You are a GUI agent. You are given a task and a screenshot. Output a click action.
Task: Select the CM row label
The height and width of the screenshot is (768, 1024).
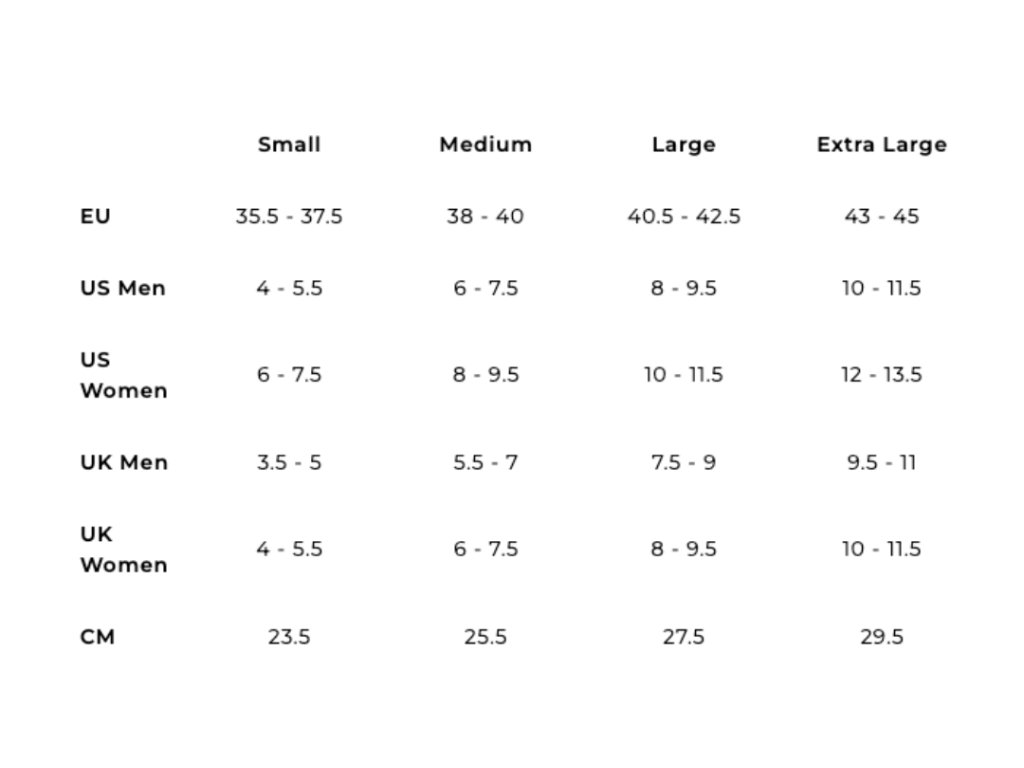[97, 636]
